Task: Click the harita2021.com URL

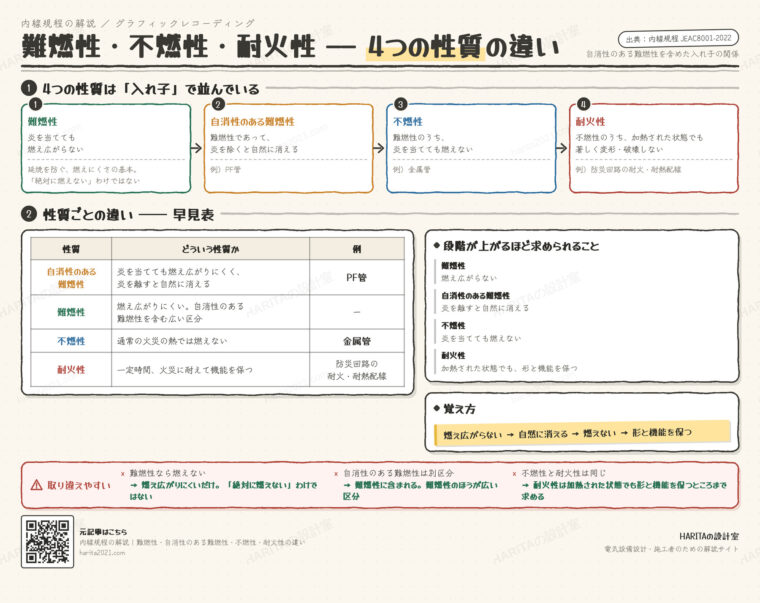Action: 102,553
